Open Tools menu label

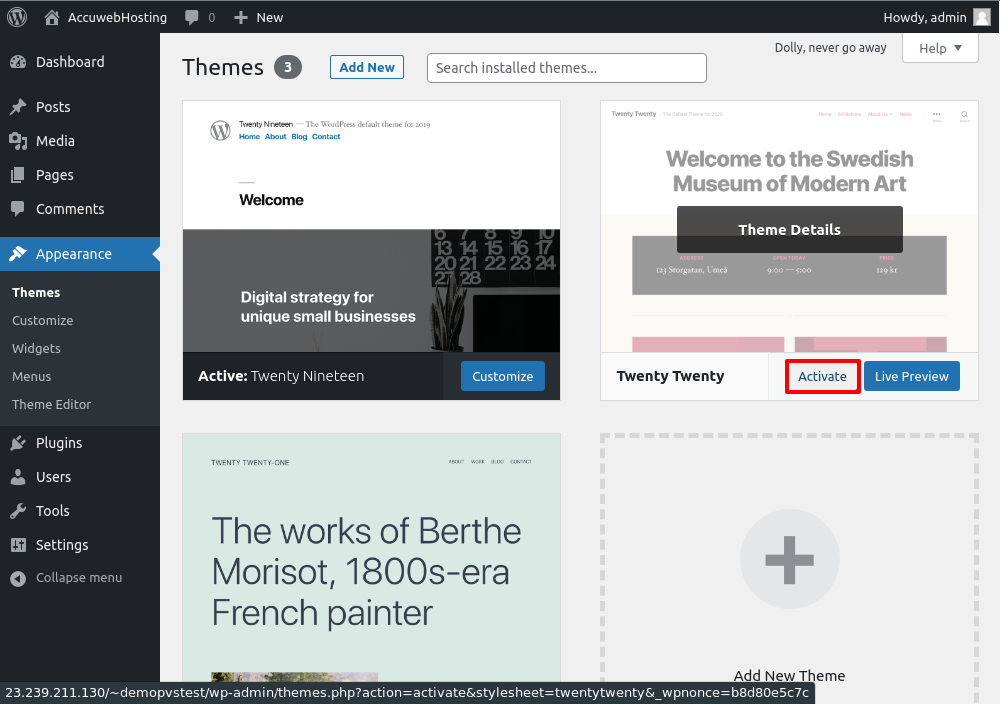52,511
